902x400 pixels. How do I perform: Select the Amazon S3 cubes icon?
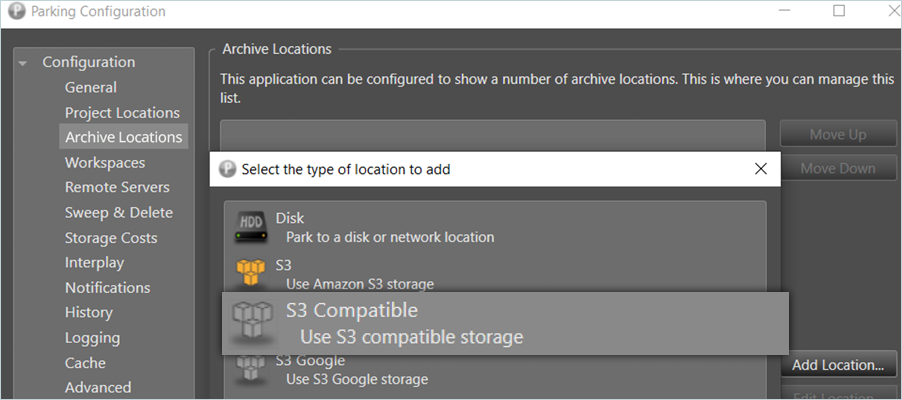coord(251,272)
